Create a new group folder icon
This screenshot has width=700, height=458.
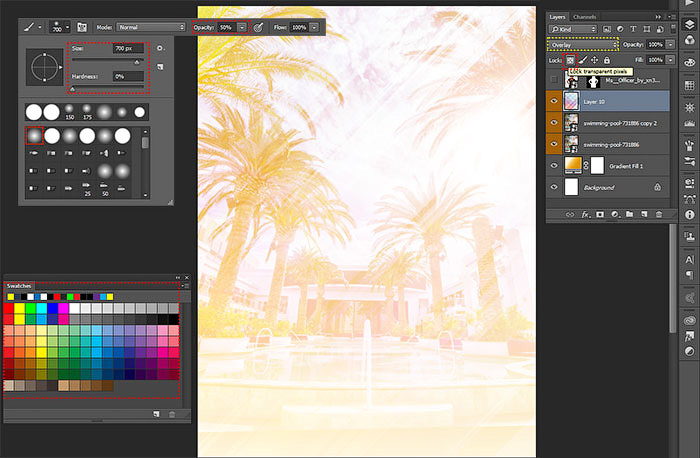point(629,214)
